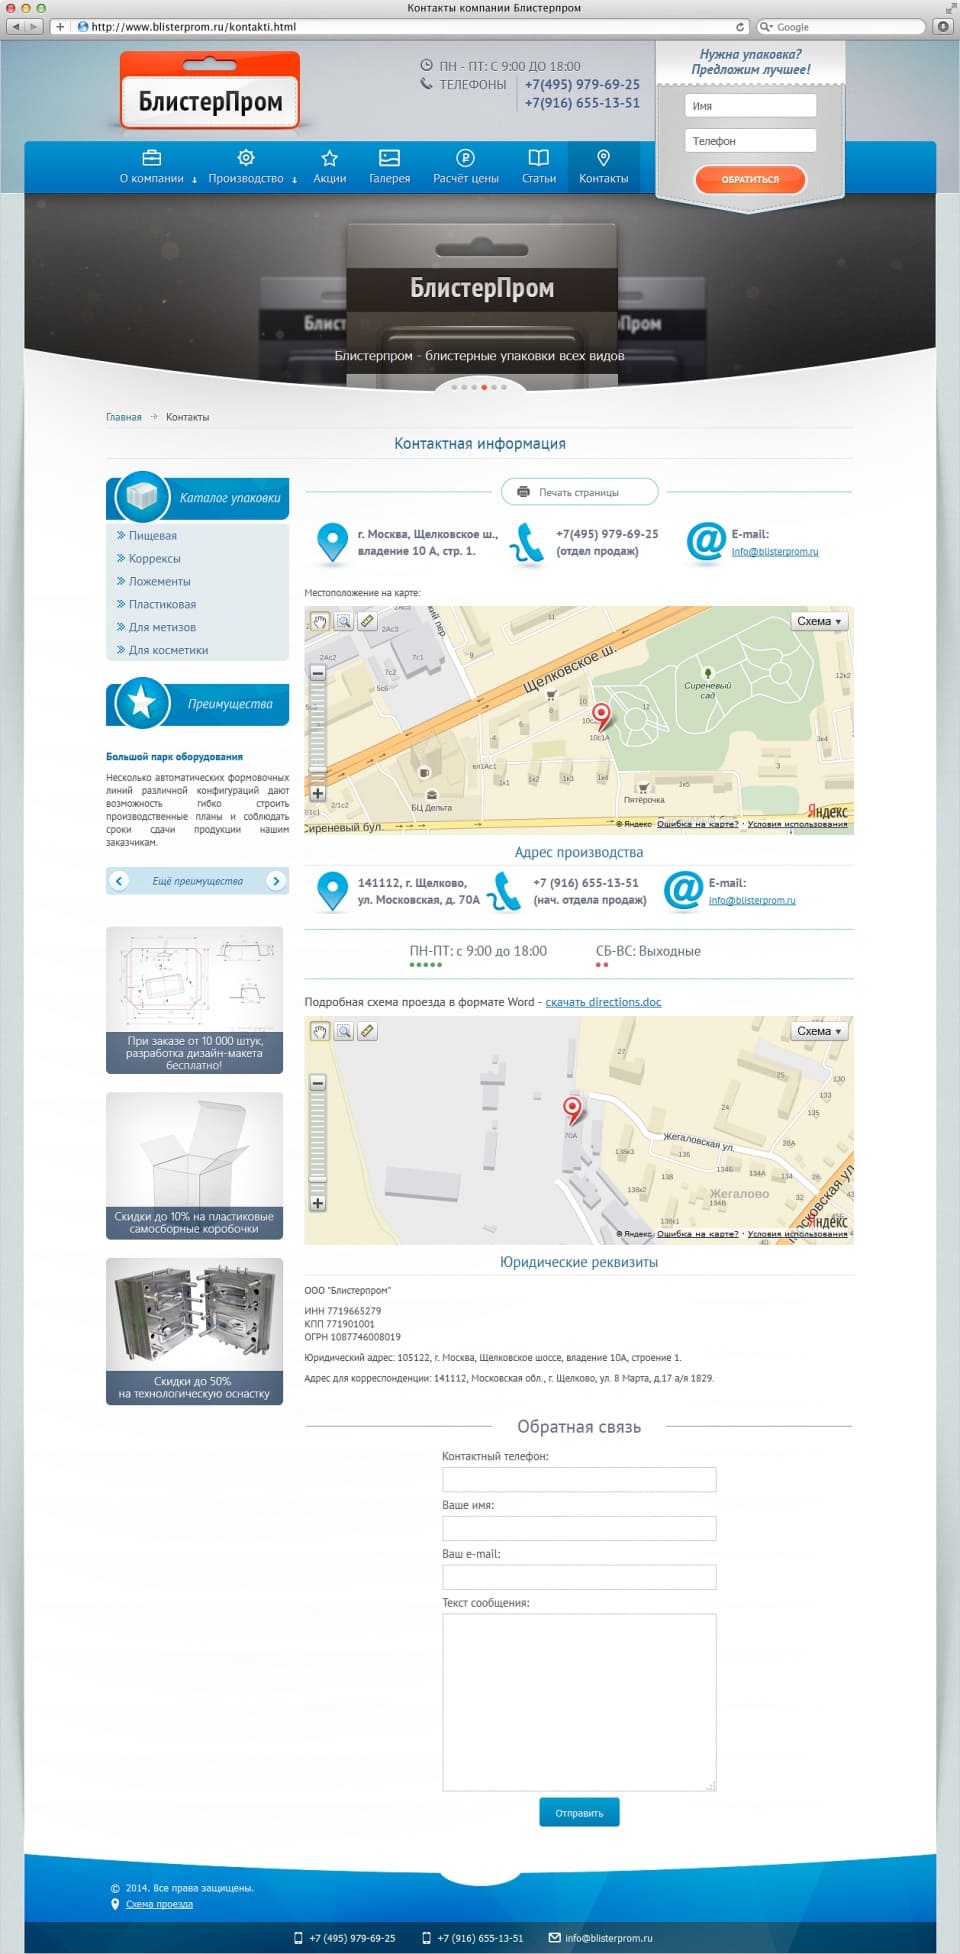Select the ruler tool on second map
Image resolution: width=960 pixels, height=1954 pixels.
pyautogui.click(x=368, y=1031)
